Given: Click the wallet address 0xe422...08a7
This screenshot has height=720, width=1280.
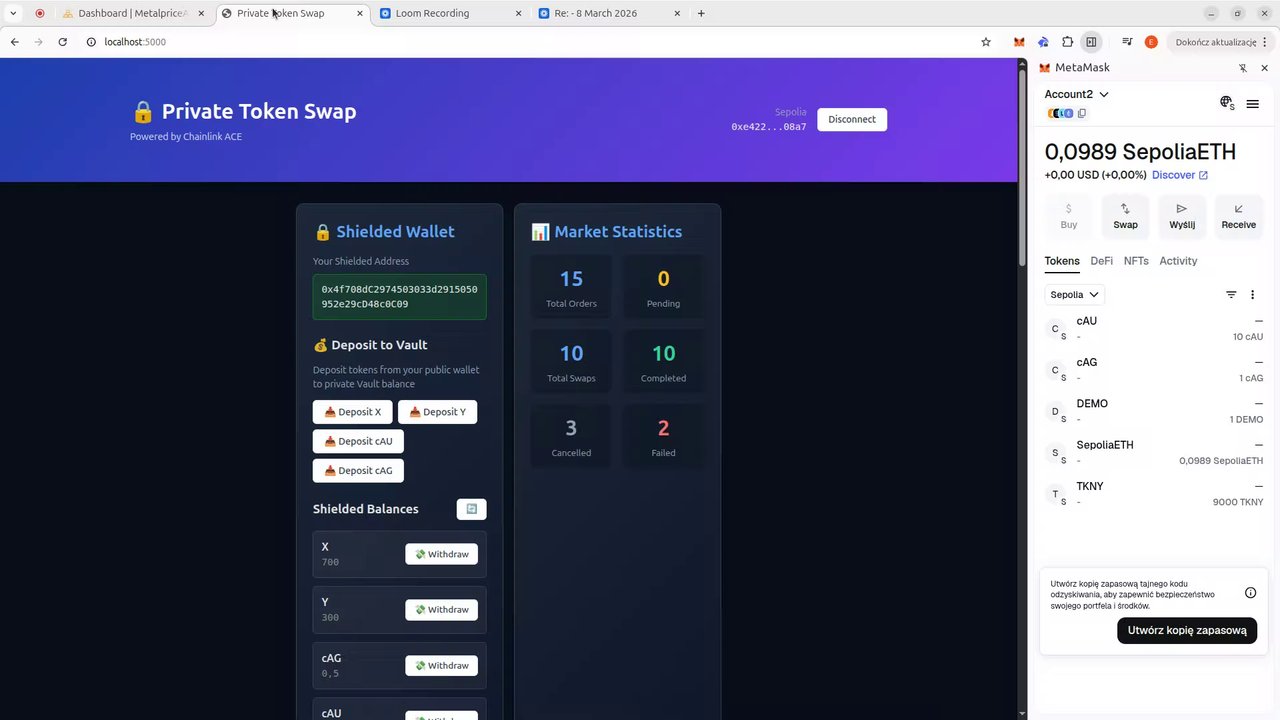Looking at the screenshot, I should [768, 127].
